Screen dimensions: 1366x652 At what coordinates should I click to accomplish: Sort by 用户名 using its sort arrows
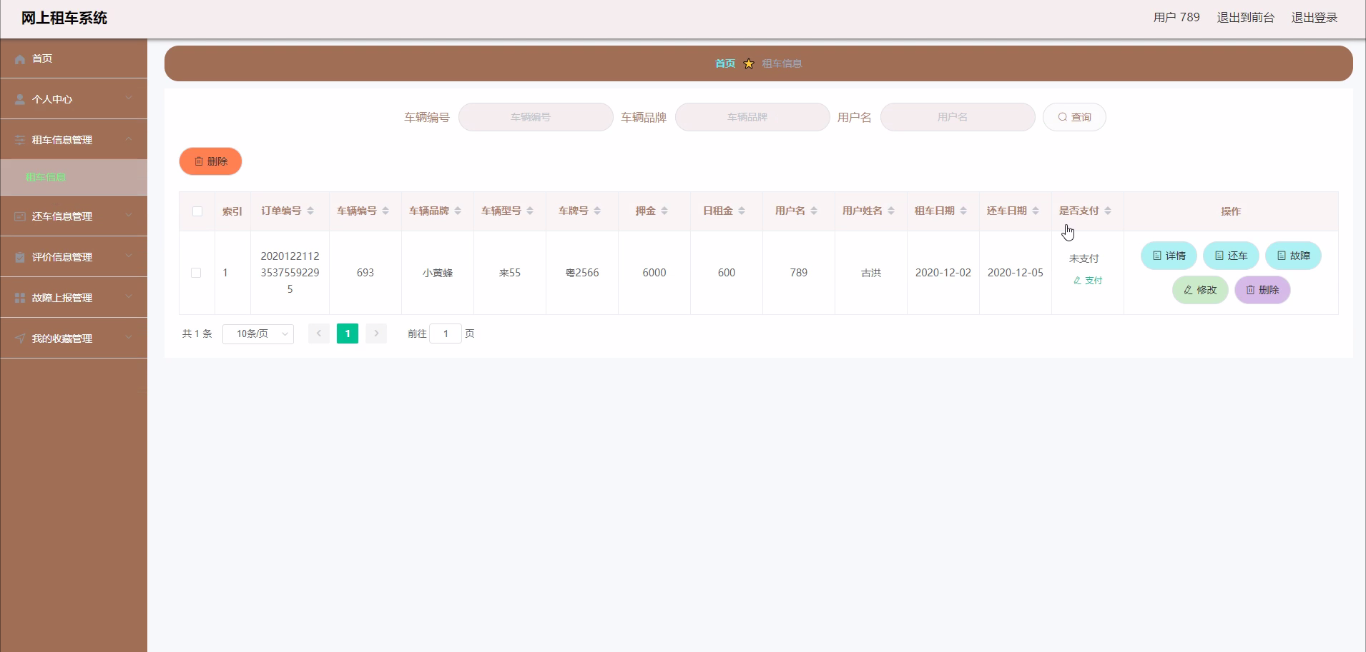click(x=814, y=211)
